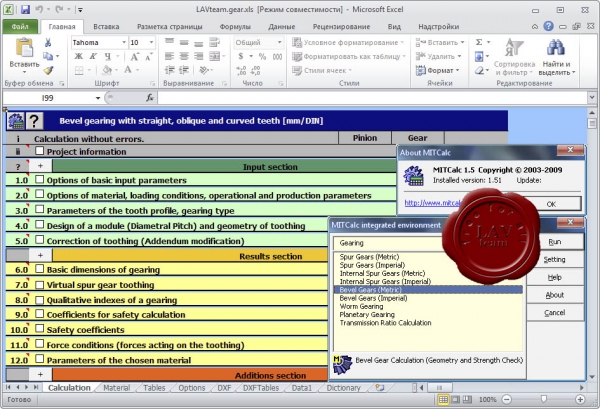Click the Increase decimal icon
600x409 pixels.
pos(241,70)
